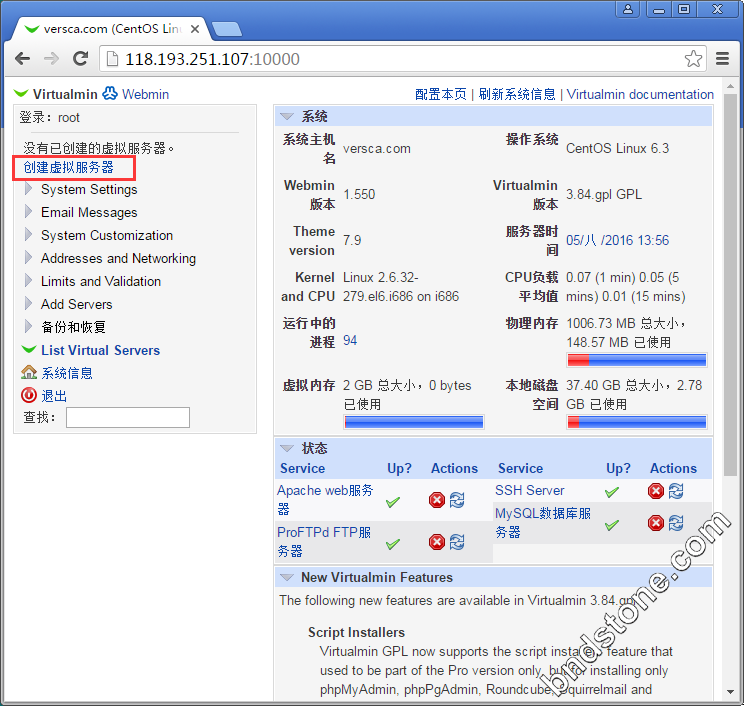Click the virtual memory usage bar

tap(414, 422)
